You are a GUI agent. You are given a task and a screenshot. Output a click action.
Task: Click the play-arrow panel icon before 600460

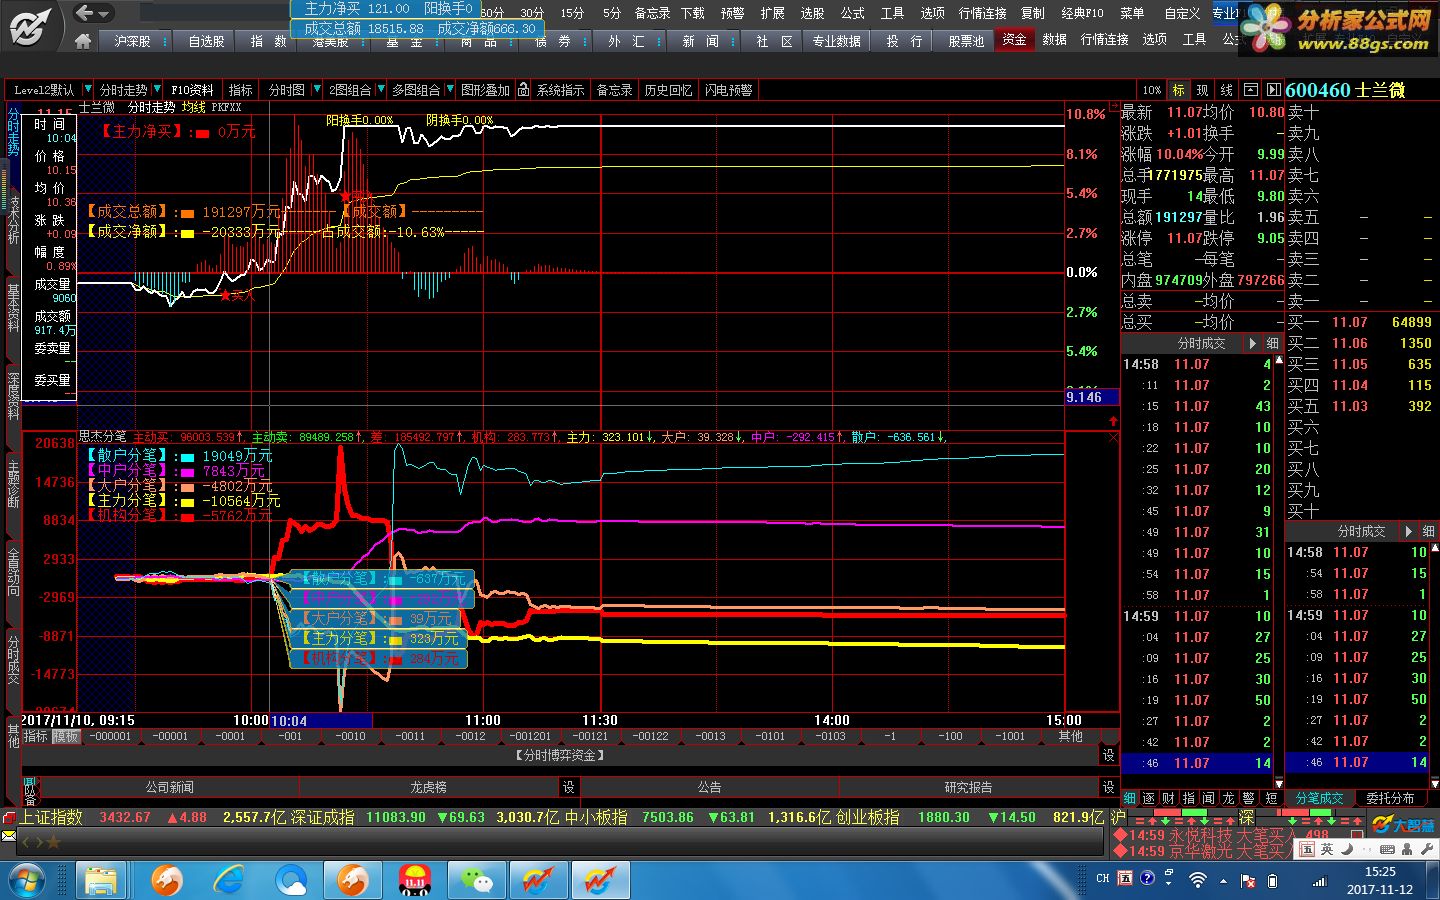point(1272,90)
